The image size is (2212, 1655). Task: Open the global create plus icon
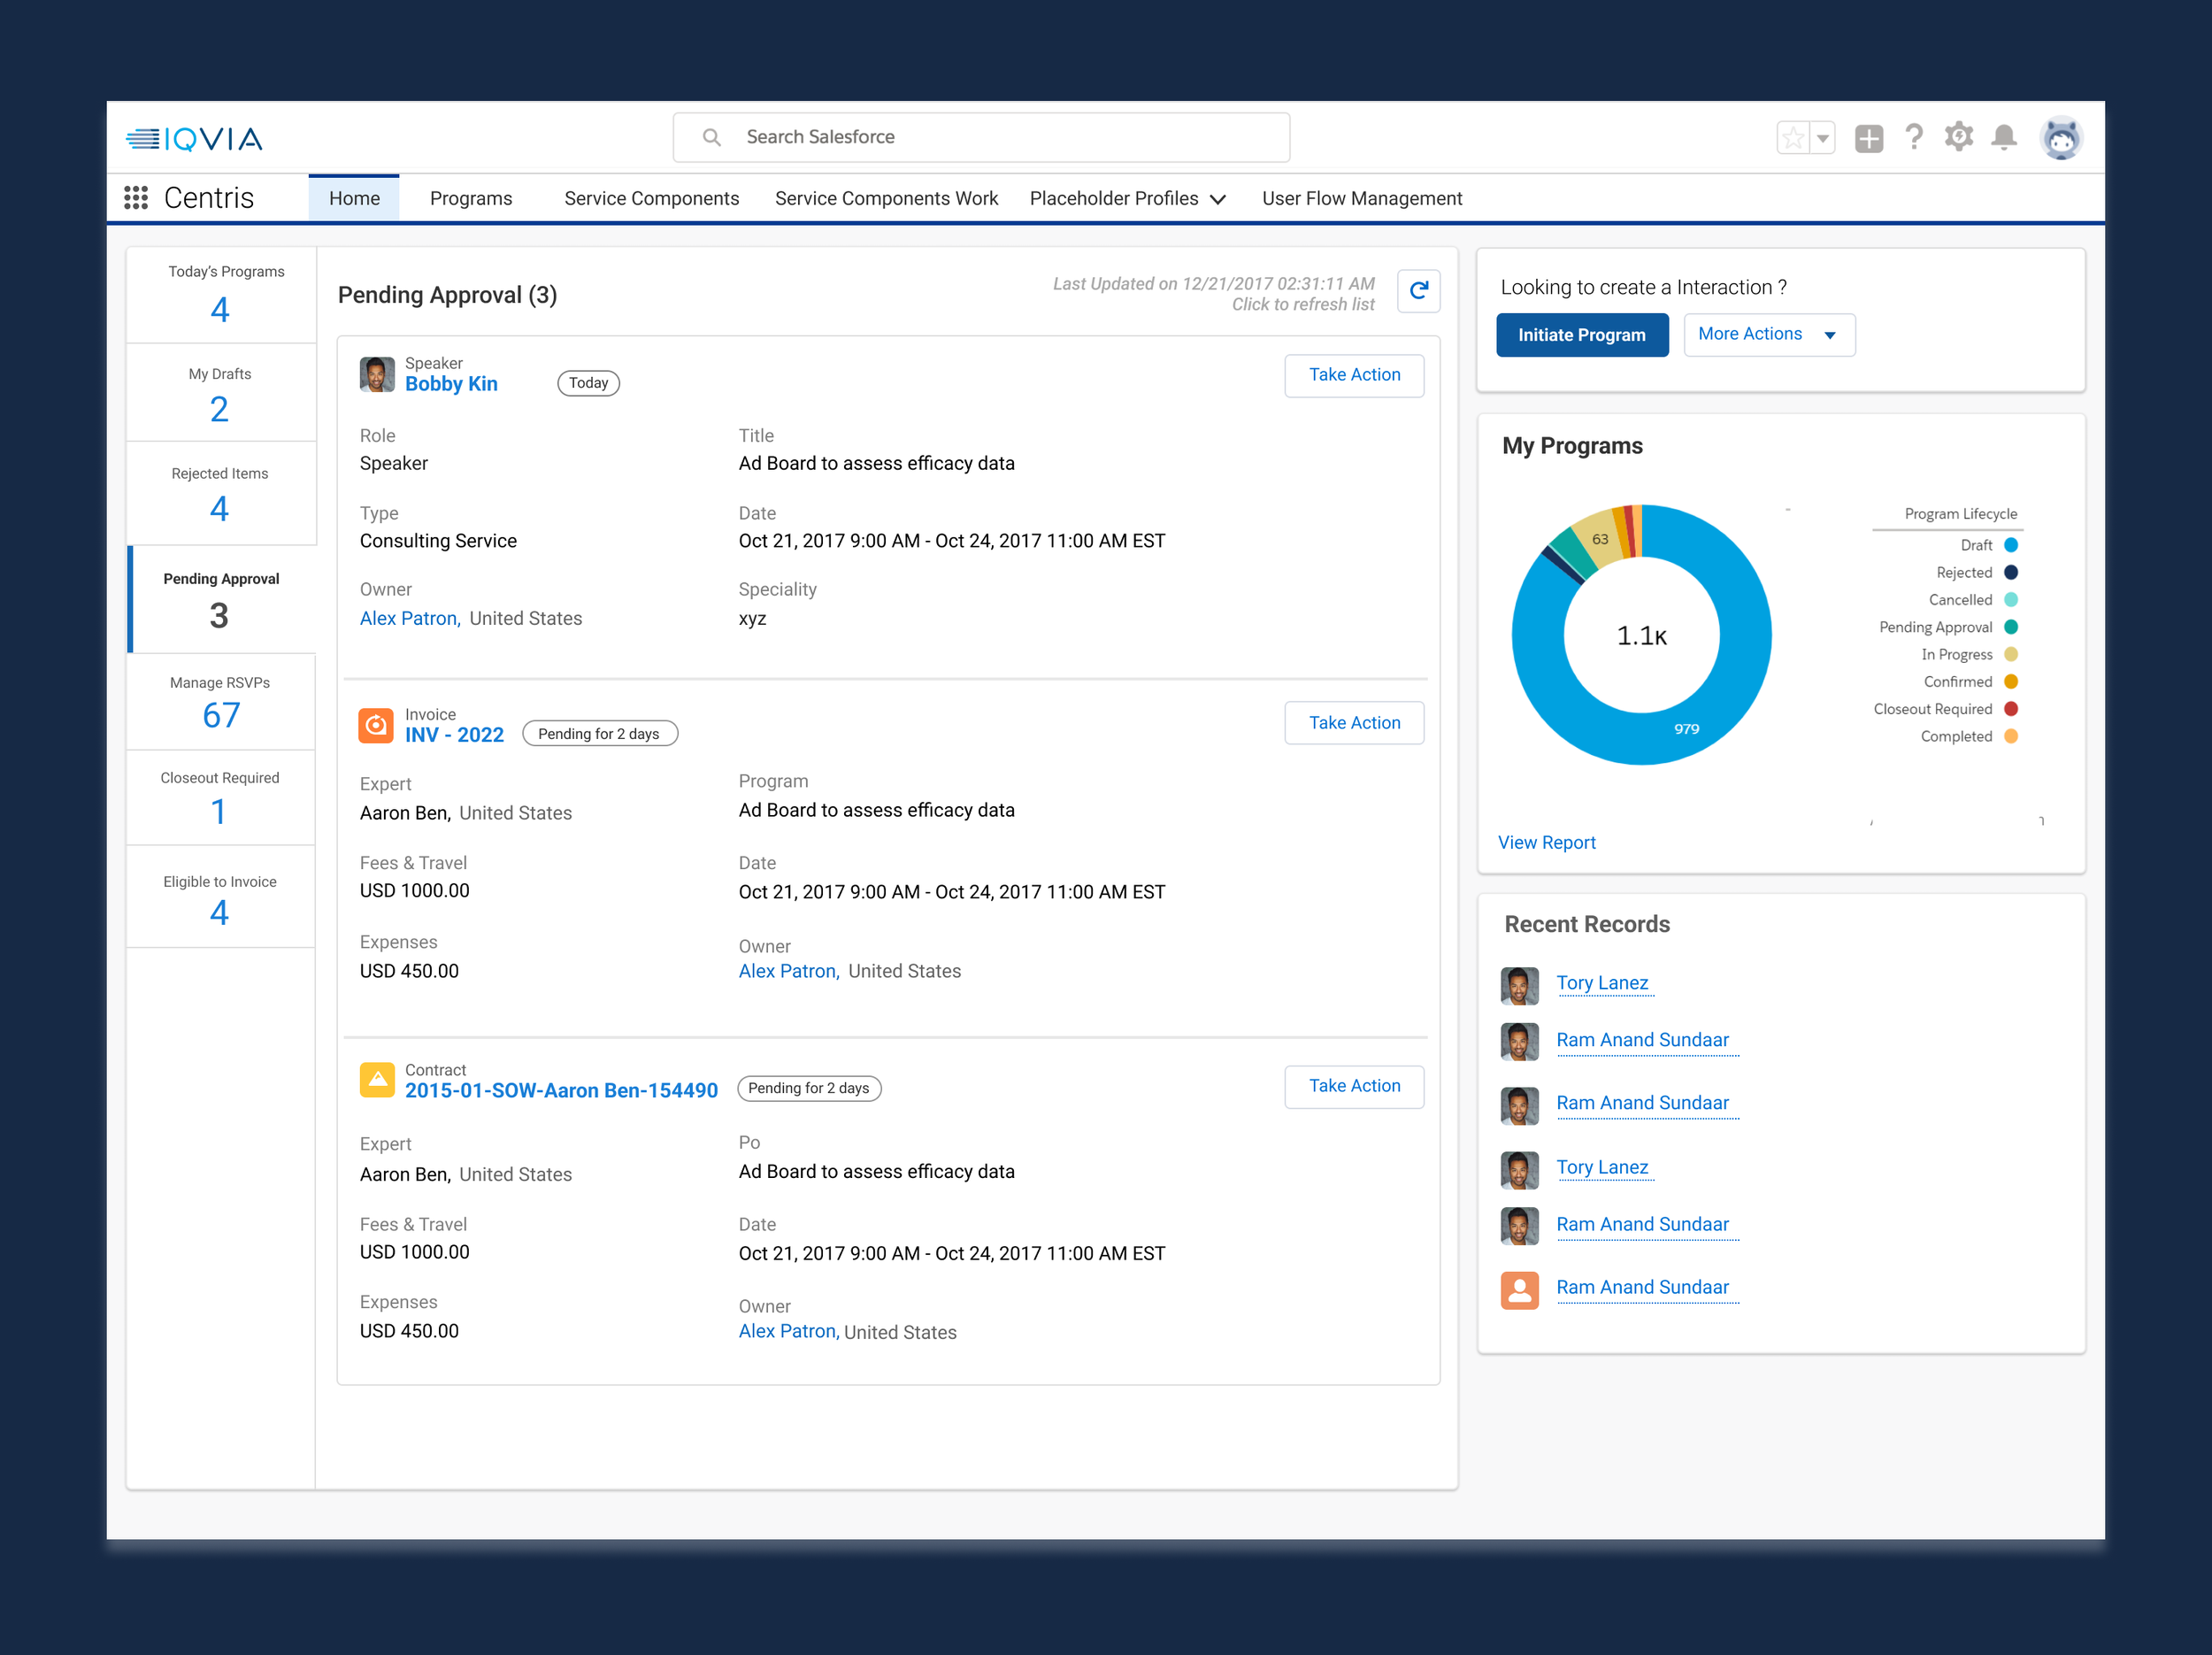coord(1867,138)
